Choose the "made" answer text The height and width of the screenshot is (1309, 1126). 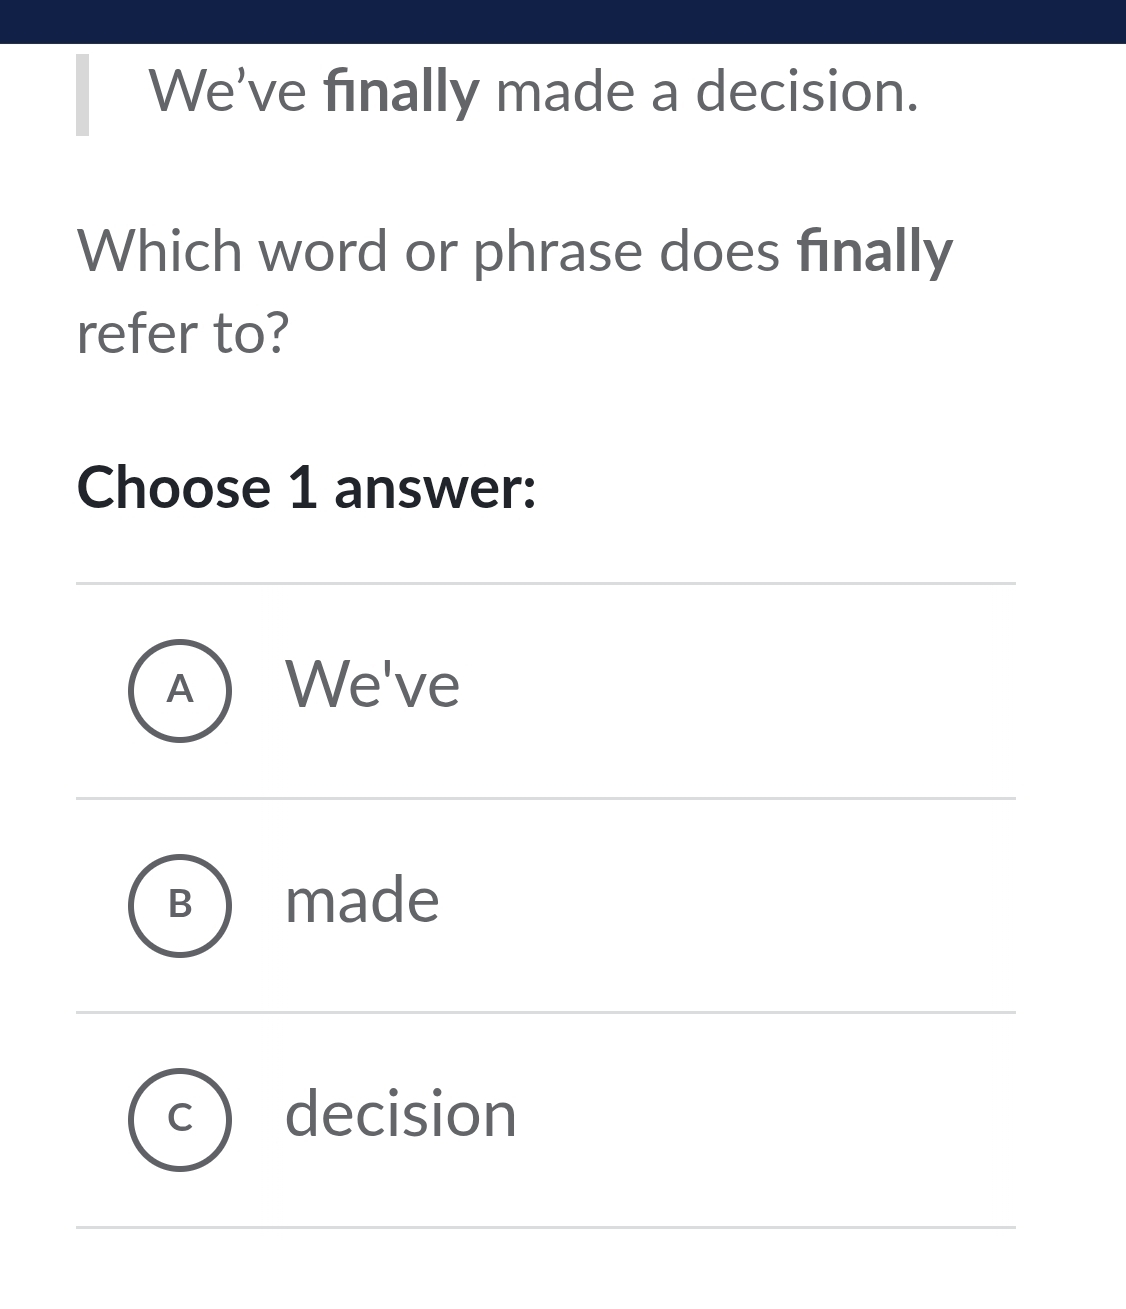[362, 900]
